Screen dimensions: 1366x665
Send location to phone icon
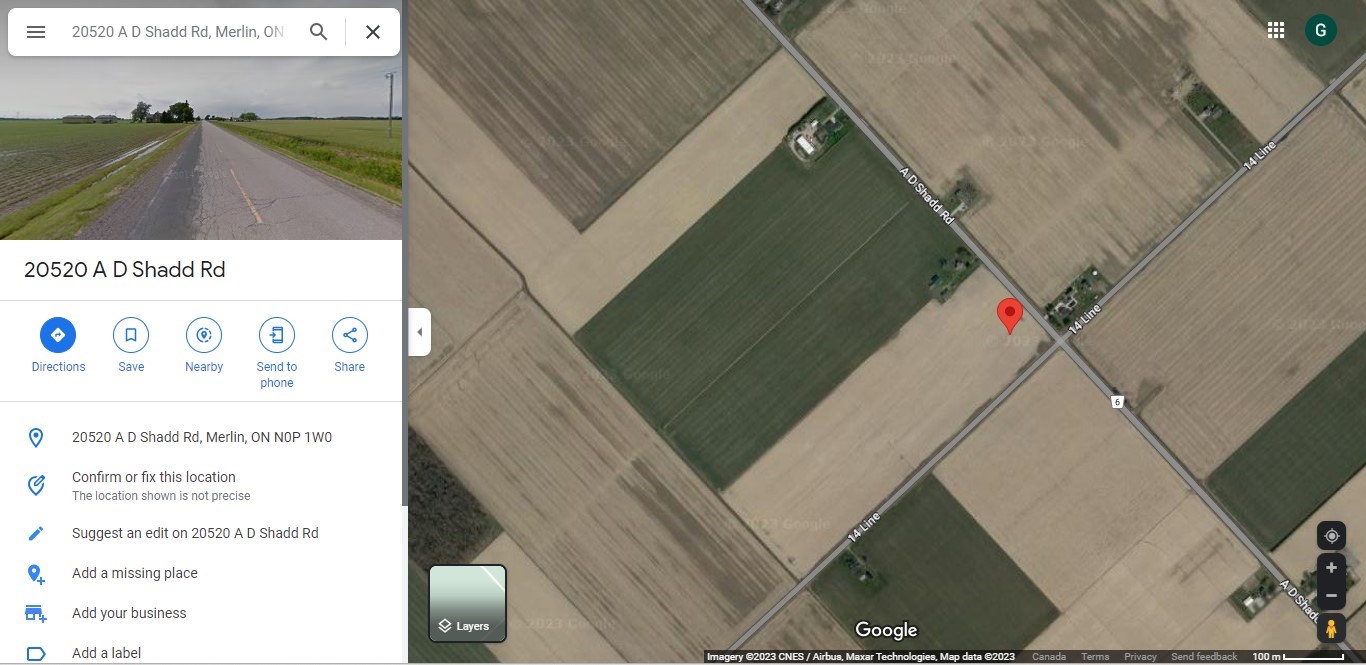pos(277,353)
